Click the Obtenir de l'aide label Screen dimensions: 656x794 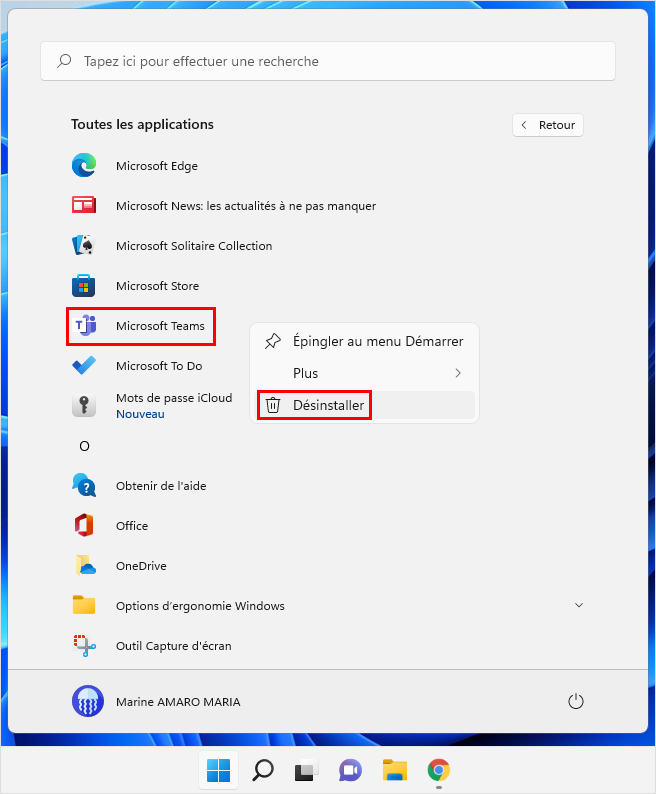pyautogui.click(x=161, y=486)
